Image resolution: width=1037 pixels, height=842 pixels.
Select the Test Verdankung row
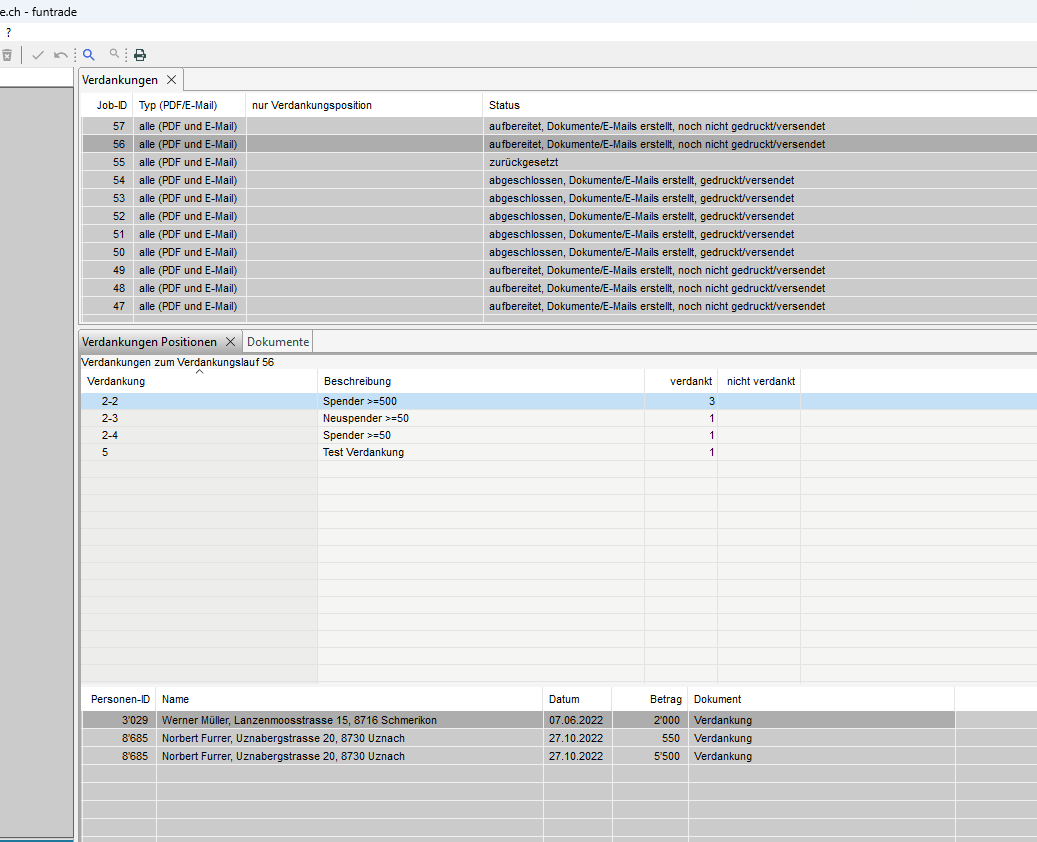tap(363, 452)
